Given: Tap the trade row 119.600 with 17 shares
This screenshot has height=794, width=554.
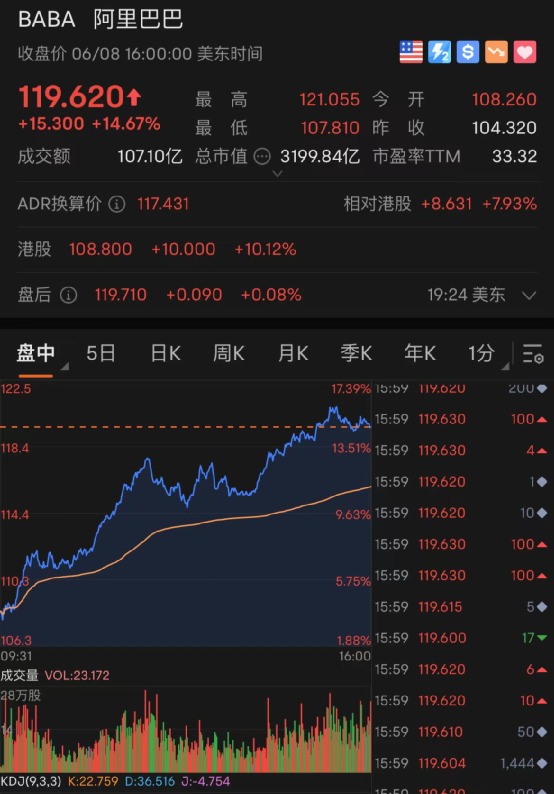Looking at the screenshot, I should 461,638.
